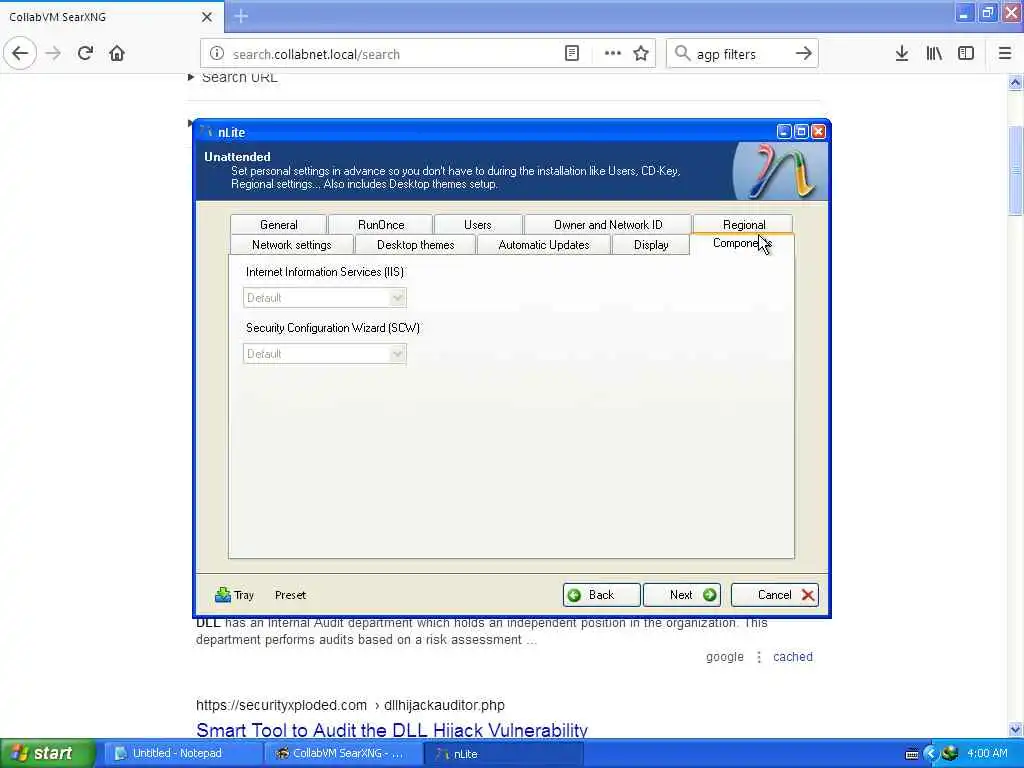The image size is (1024, 768).
Task: Open the Network settings tab
Action: [291, 245]
